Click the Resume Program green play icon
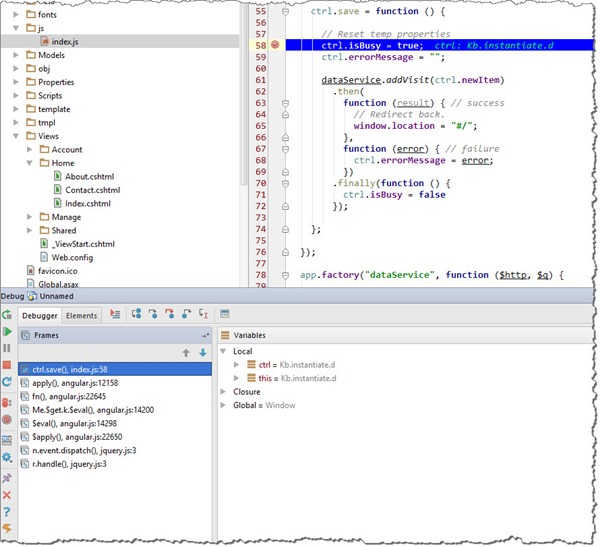This screenshot has height=547, width=600. 8,331
